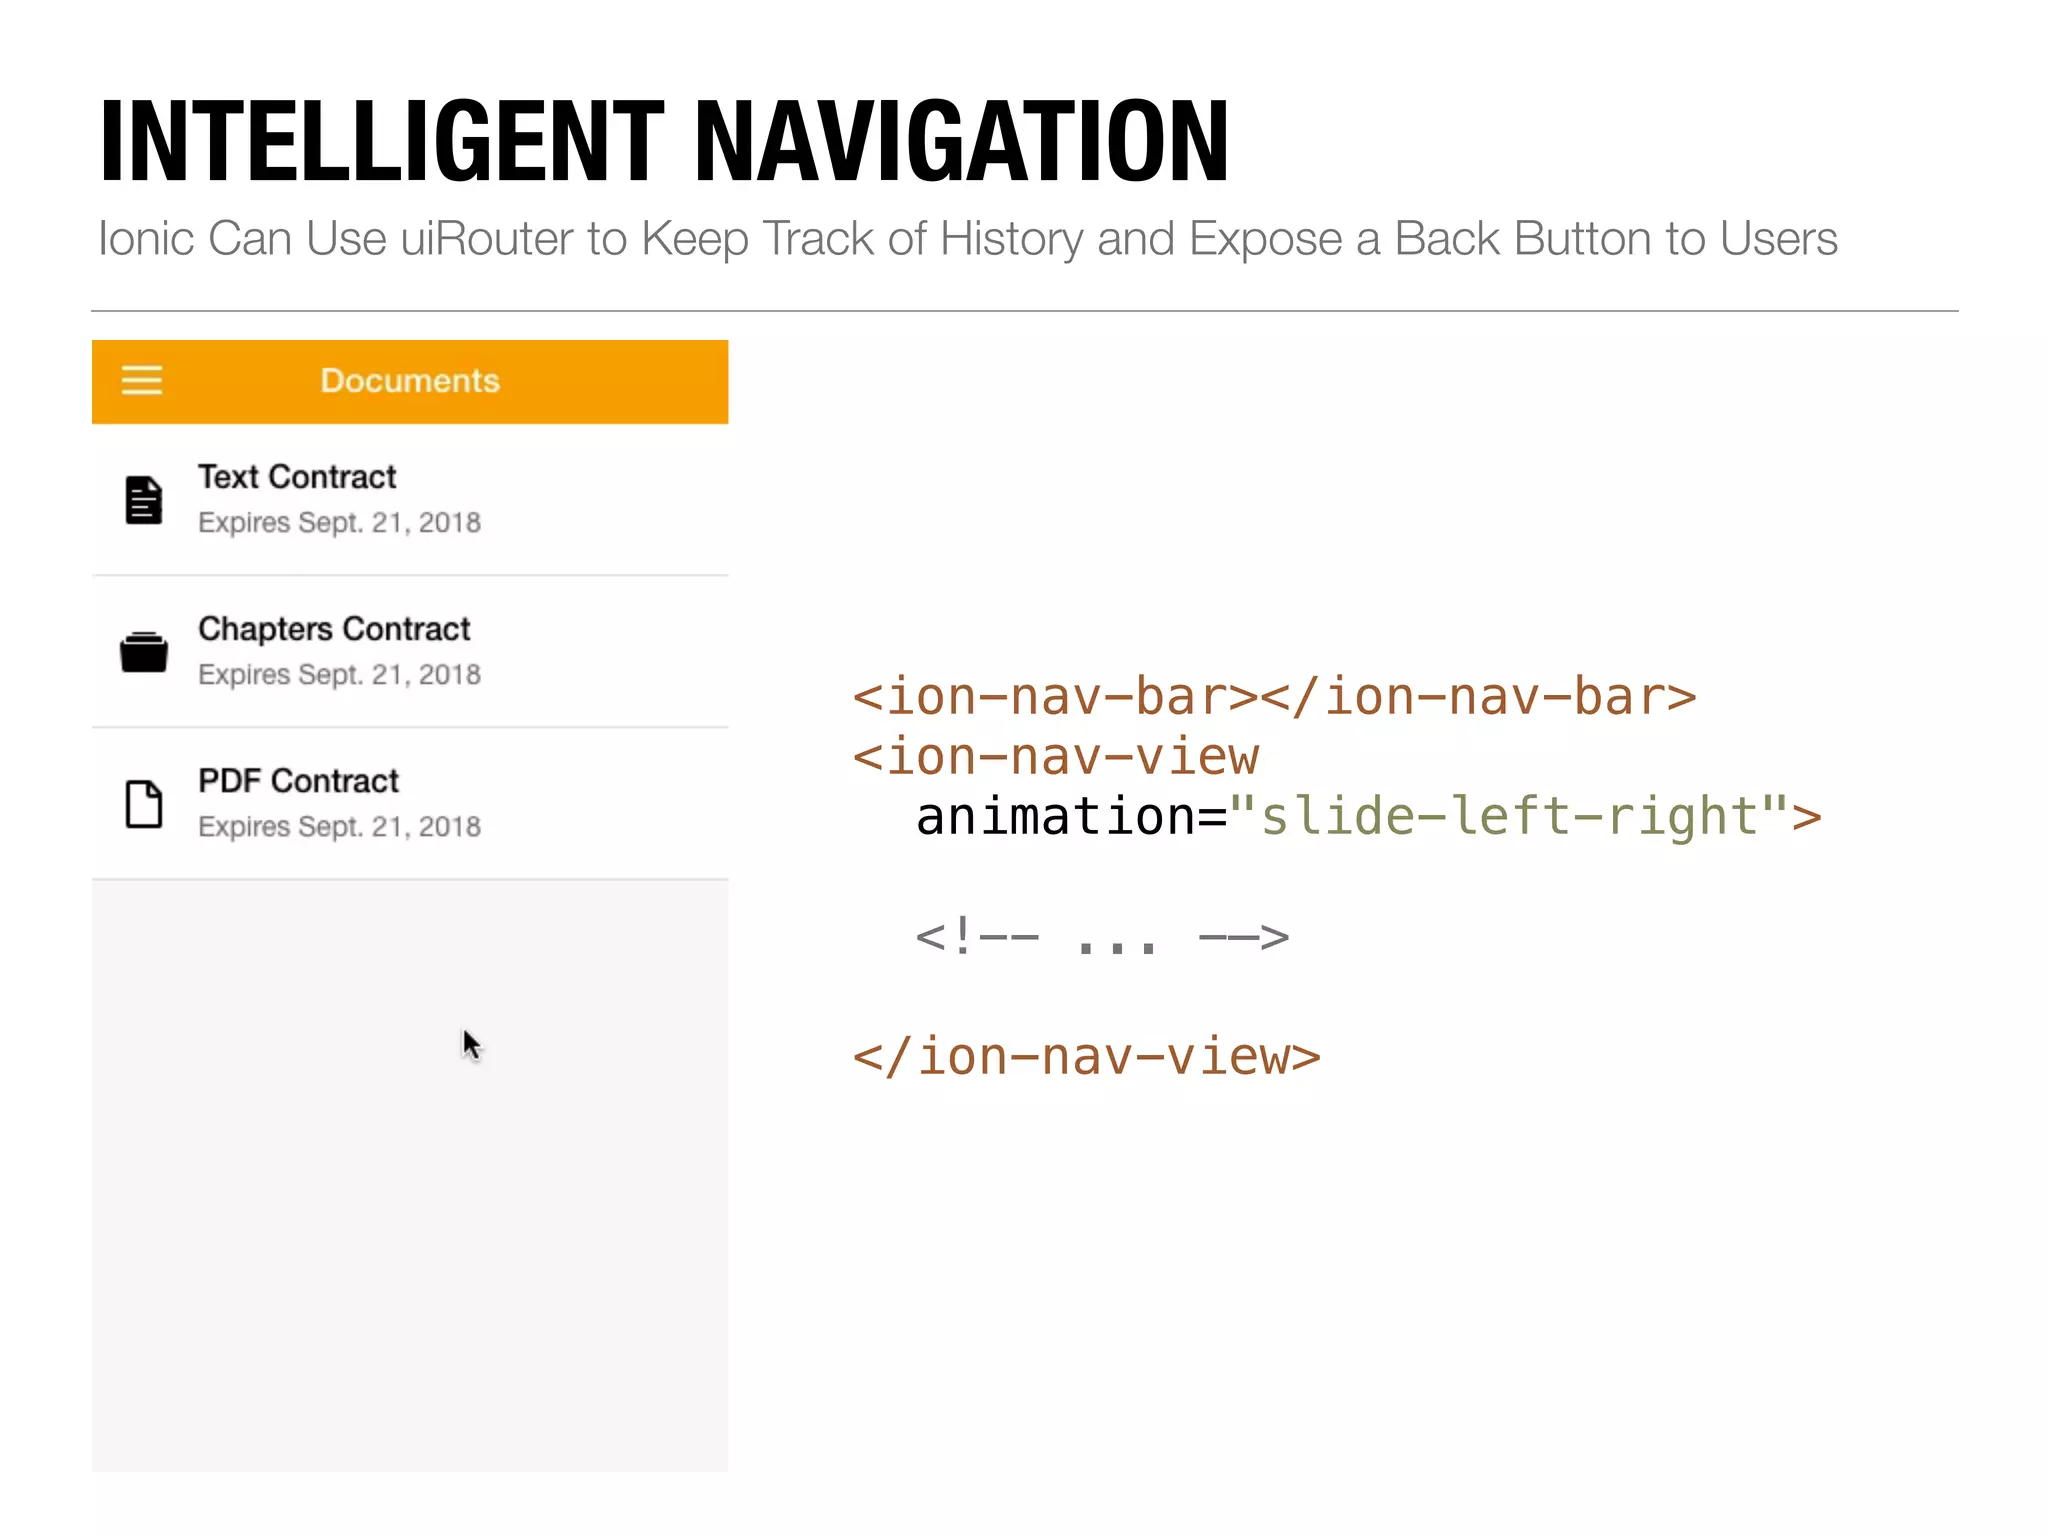Open the Text Contract title
The width and height of the screenshot is (2048, 1536).
coord(297,477)
